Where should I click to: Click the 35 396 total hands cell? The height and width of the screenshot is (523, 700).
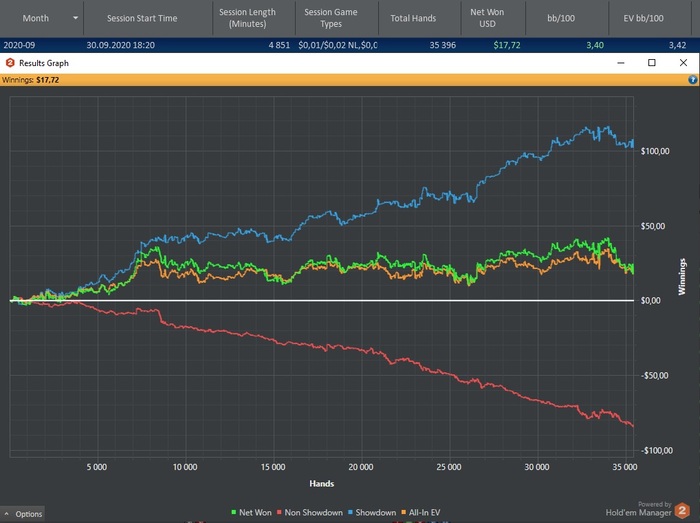pos(442,45)
